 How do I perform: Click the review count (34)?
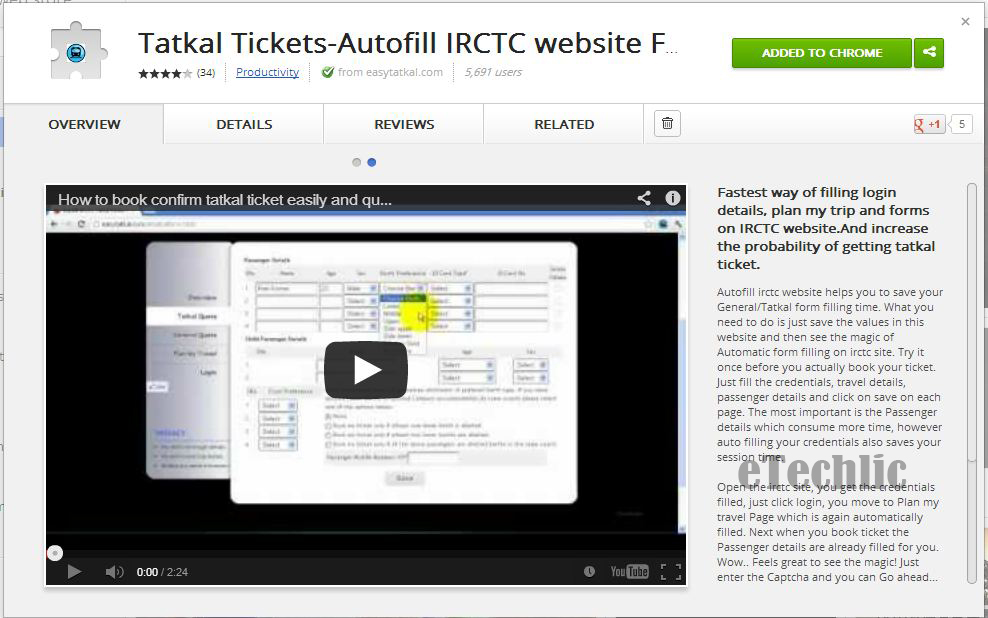(x=205, y=73)
